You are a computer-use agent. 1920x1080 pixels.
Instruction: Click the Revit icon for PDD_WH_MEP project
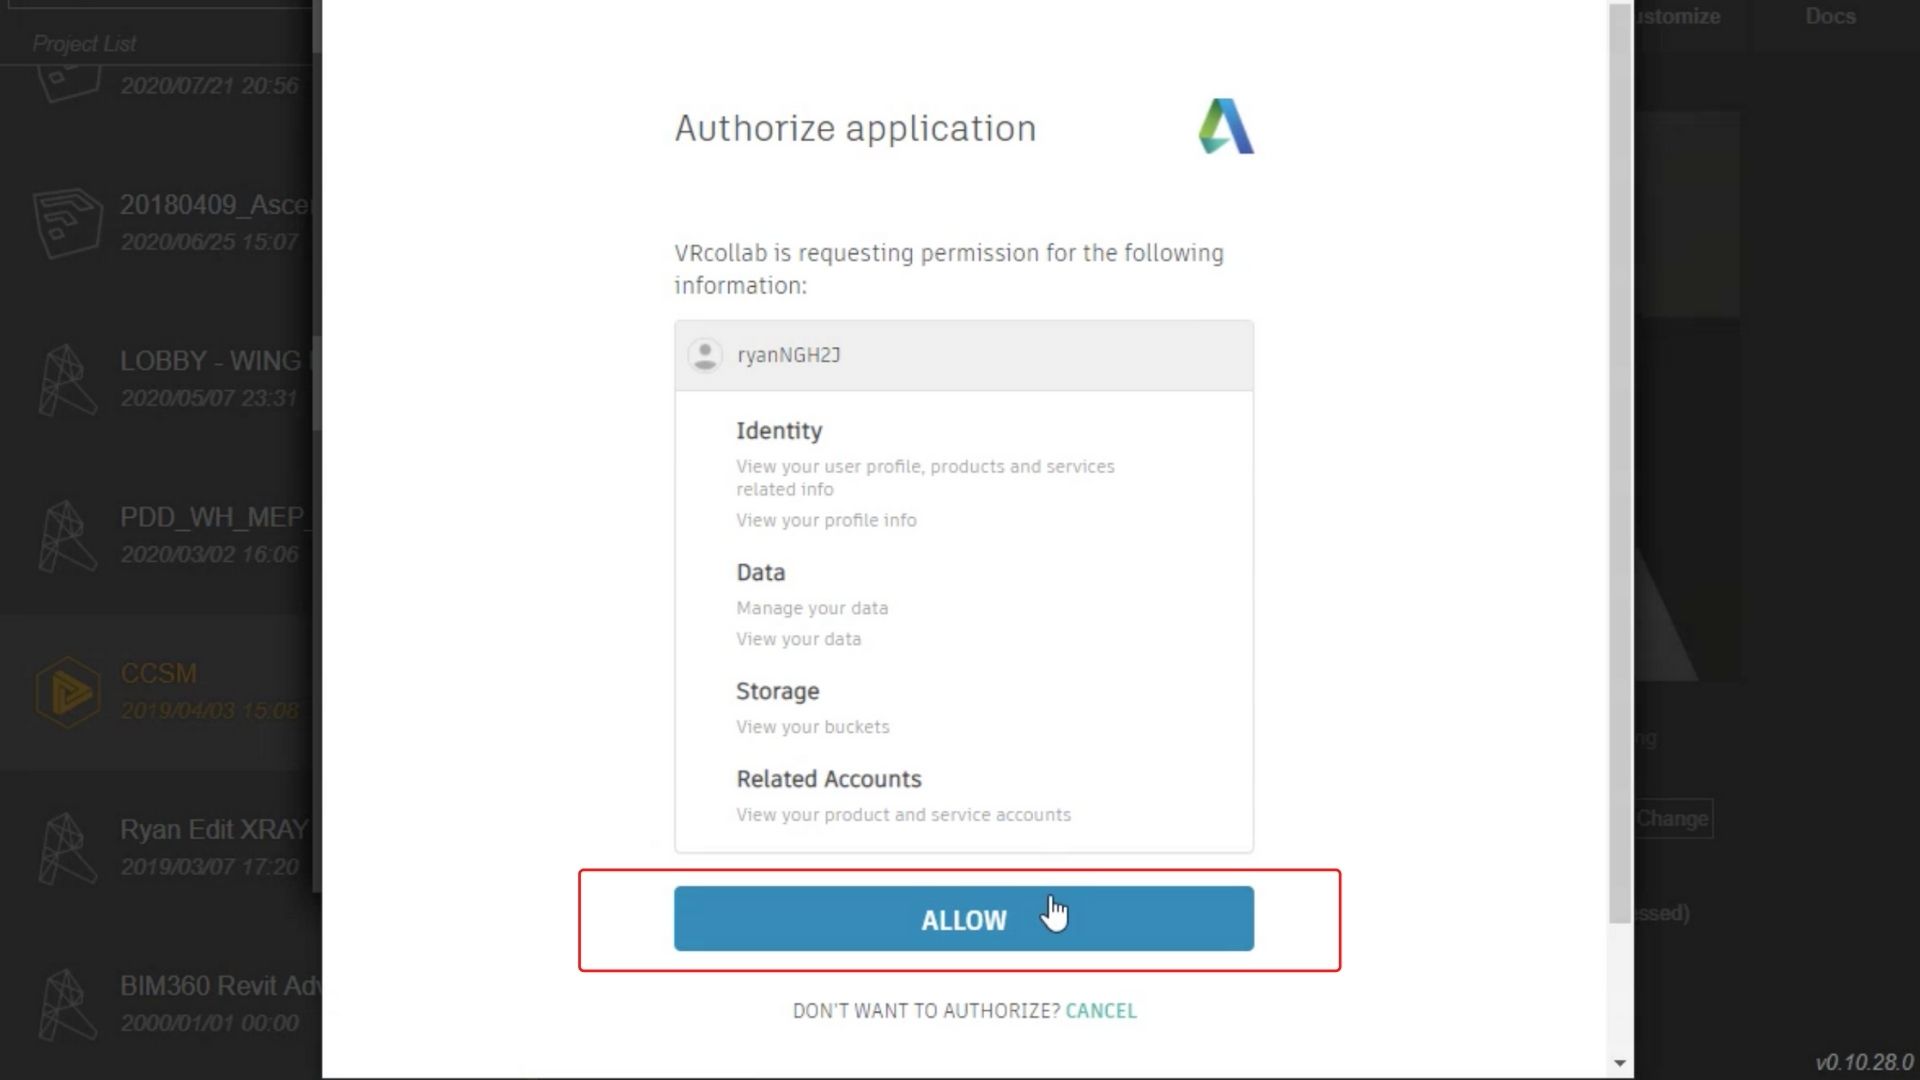click(68, 535)
